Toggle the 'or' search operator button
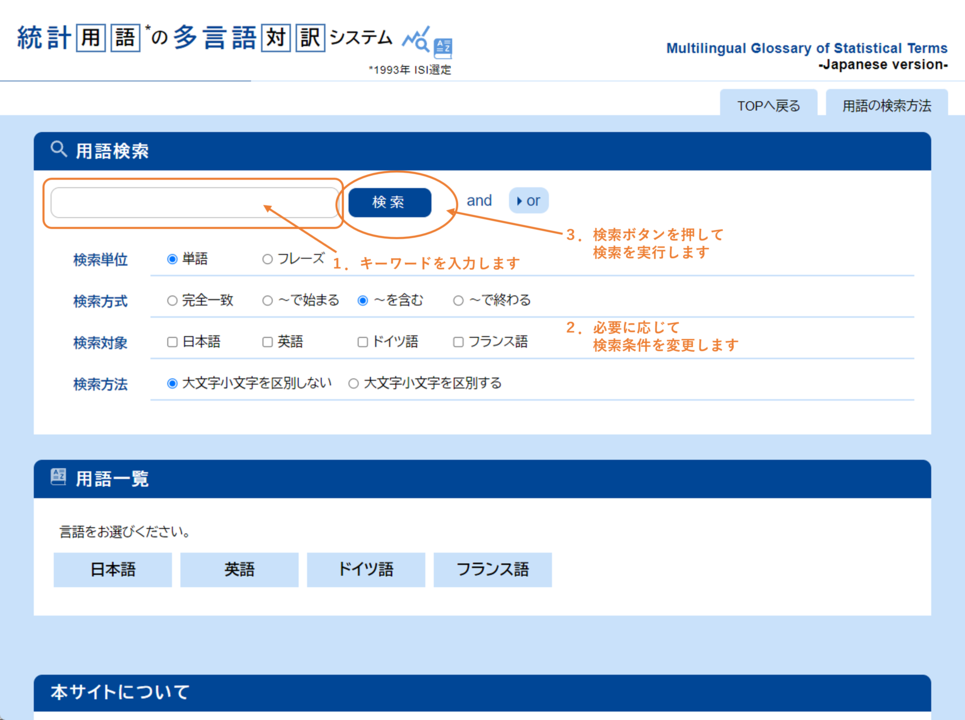The width and height of the screenshot is (965, 720). 529,201
